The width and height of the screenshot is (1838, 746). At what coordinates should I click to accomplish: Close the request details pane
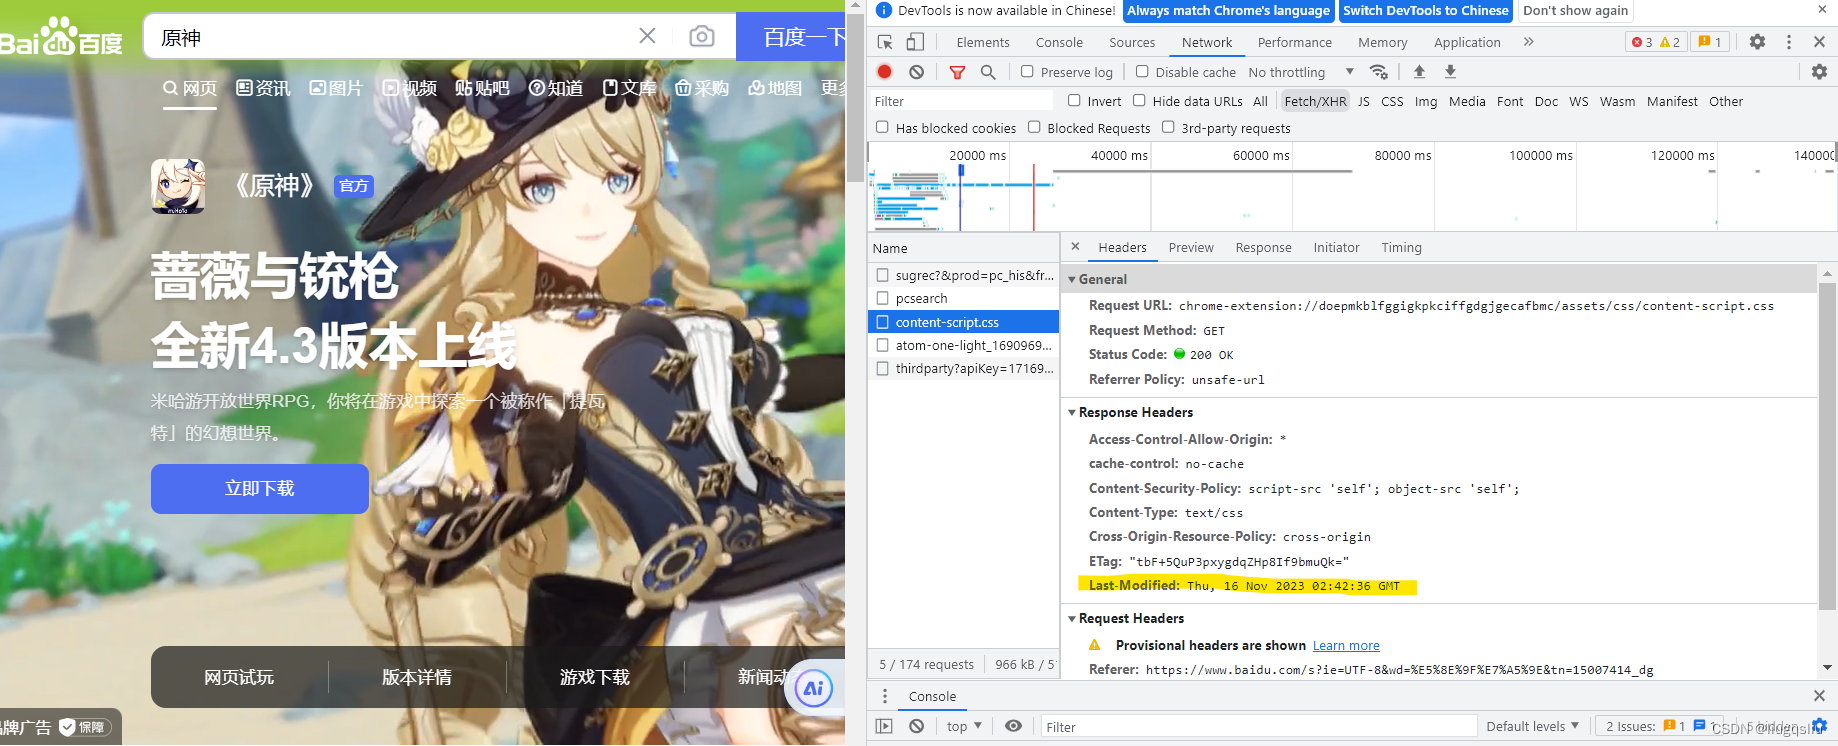(x=1075, y=246)
